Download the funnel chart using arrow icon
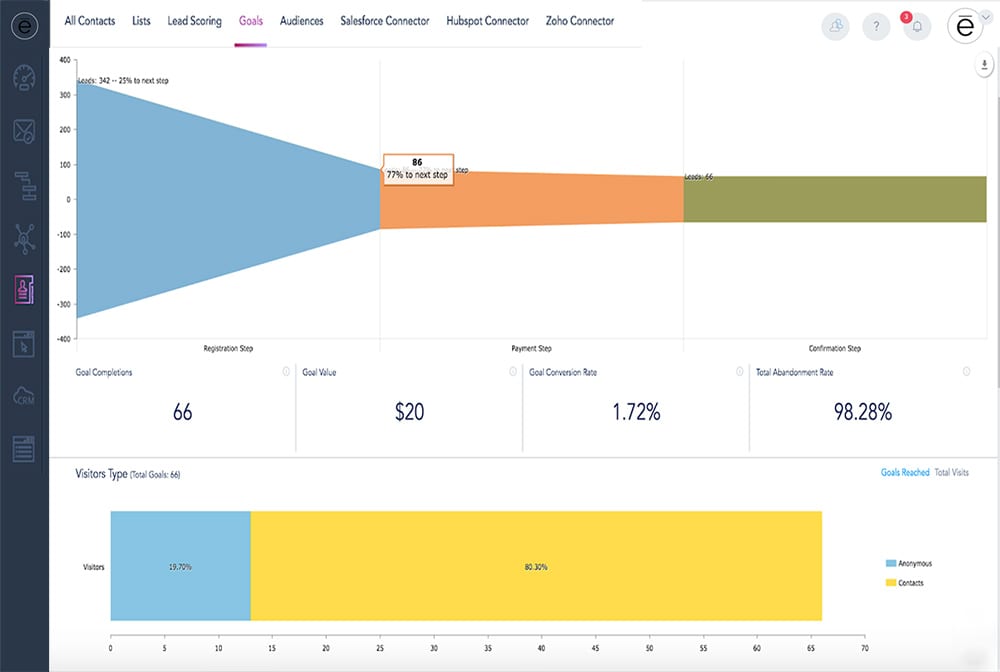The width and height of the screenshot is (1000, 672). (x=984, y=66)
